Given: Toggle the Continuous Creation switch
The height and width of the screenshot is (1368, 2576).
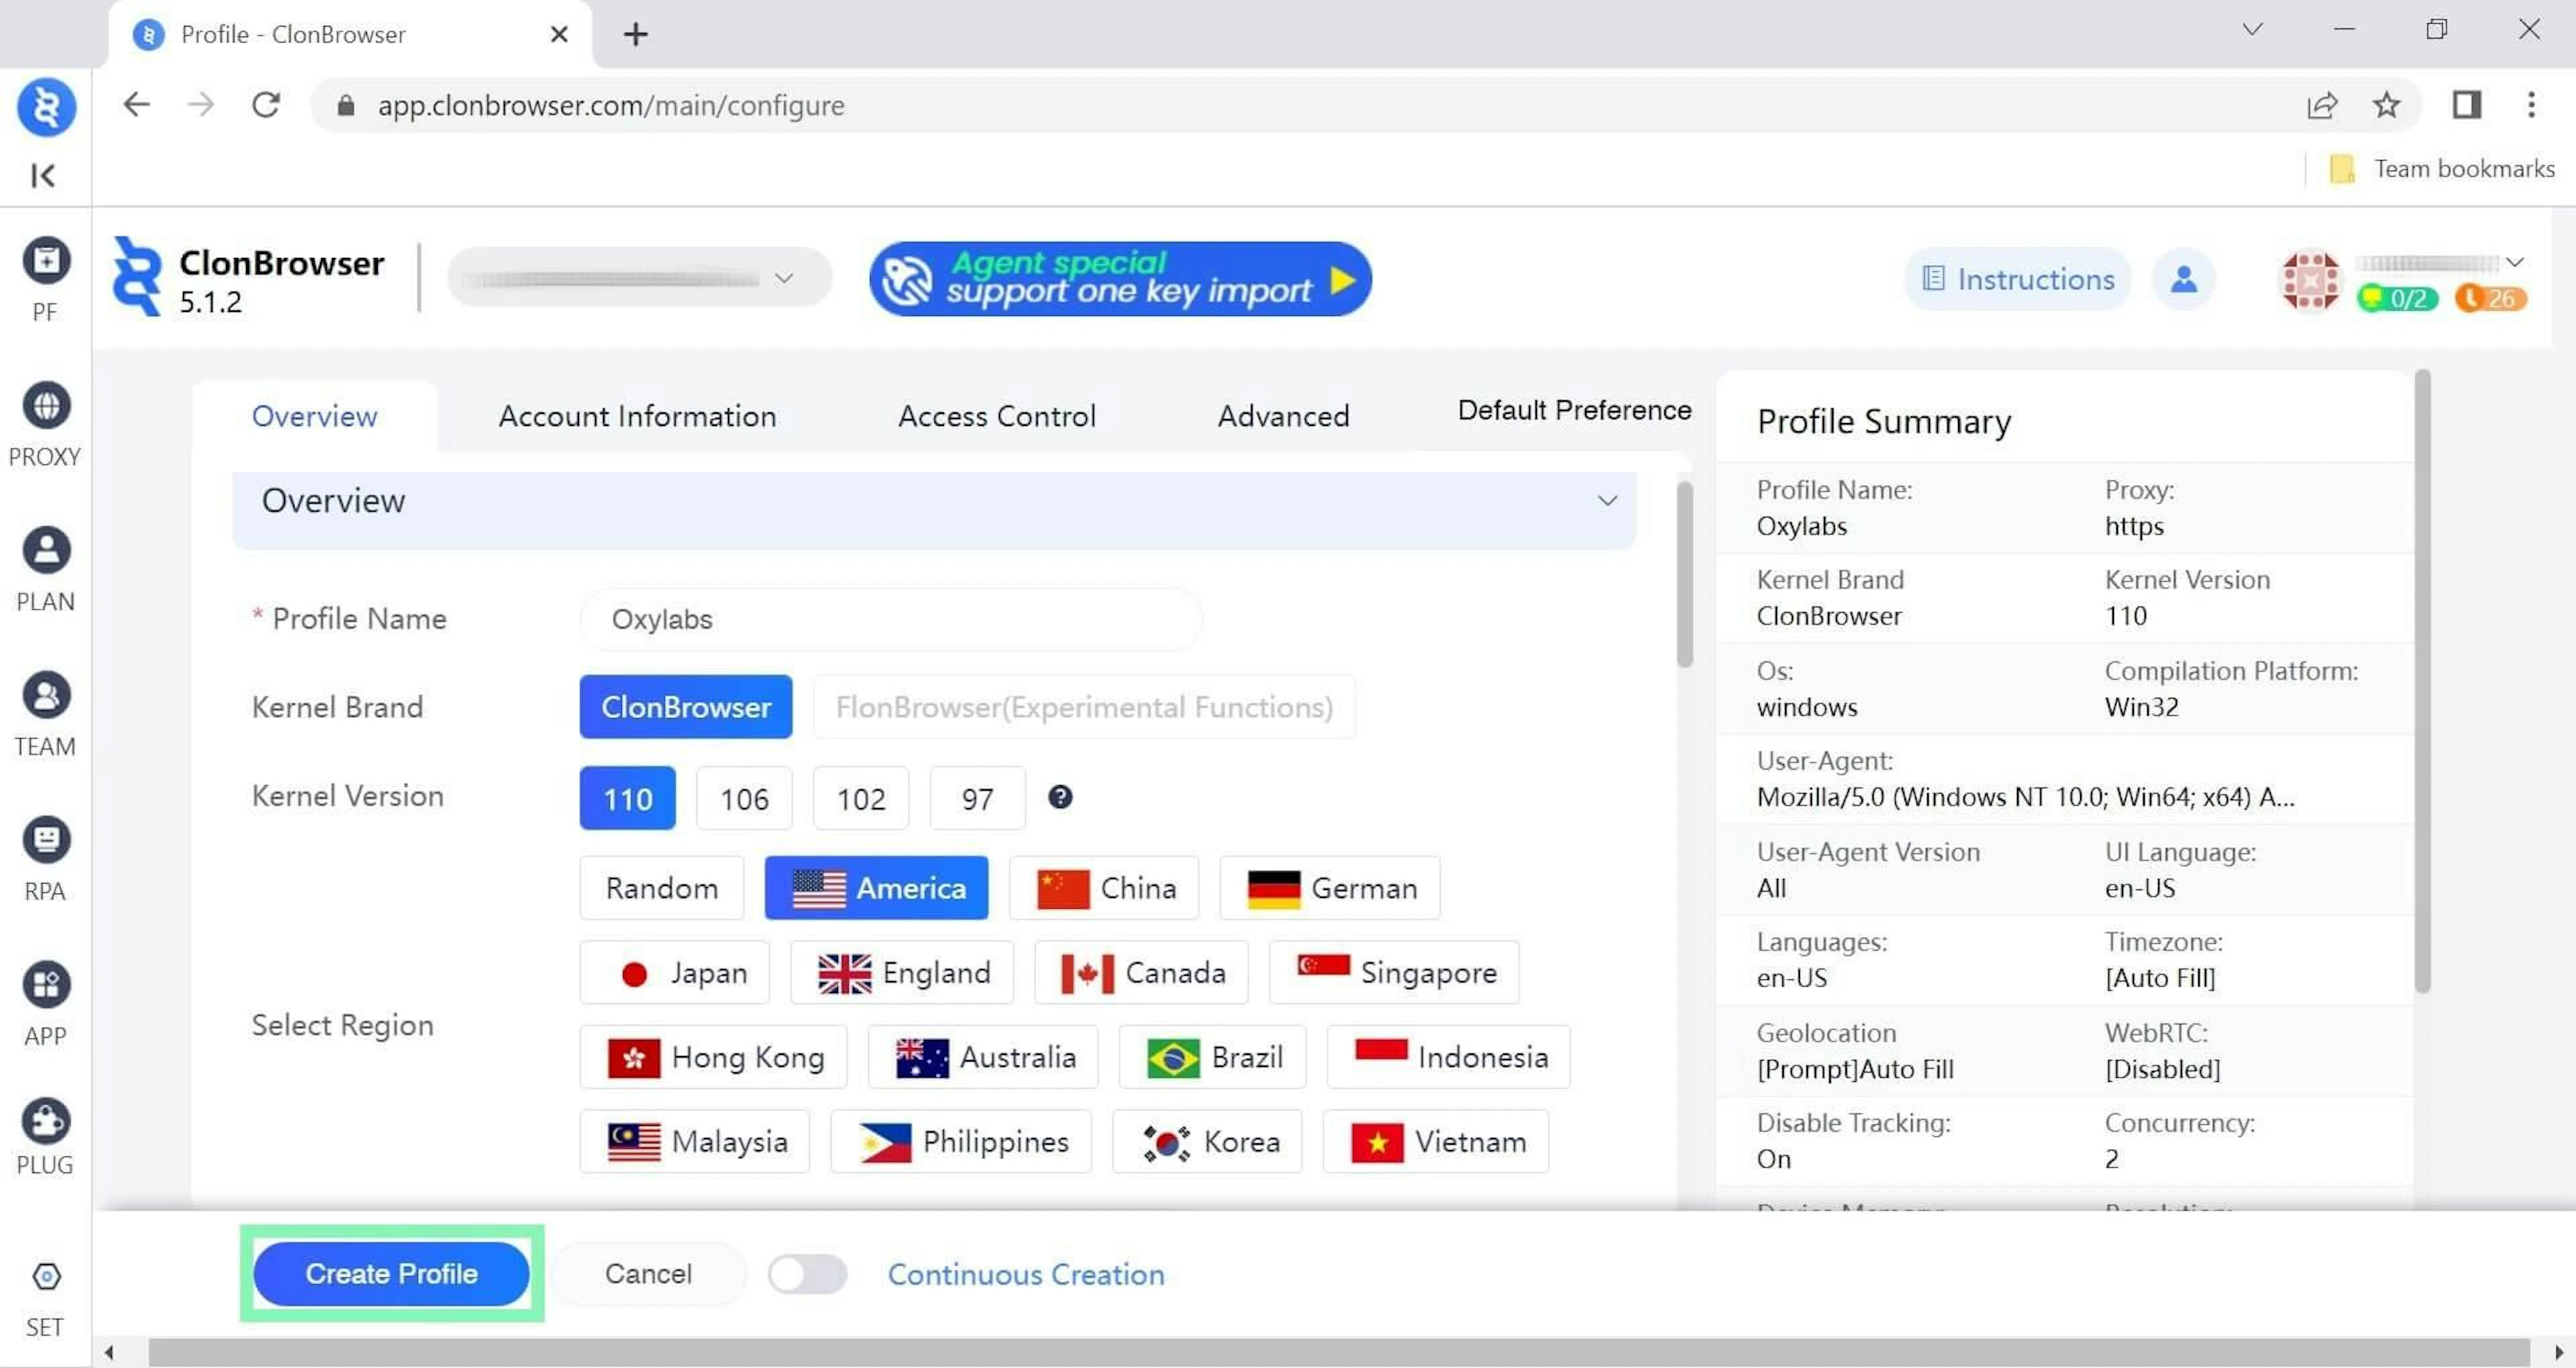Looking at the screenshot, I should [x=807, y=1274].
